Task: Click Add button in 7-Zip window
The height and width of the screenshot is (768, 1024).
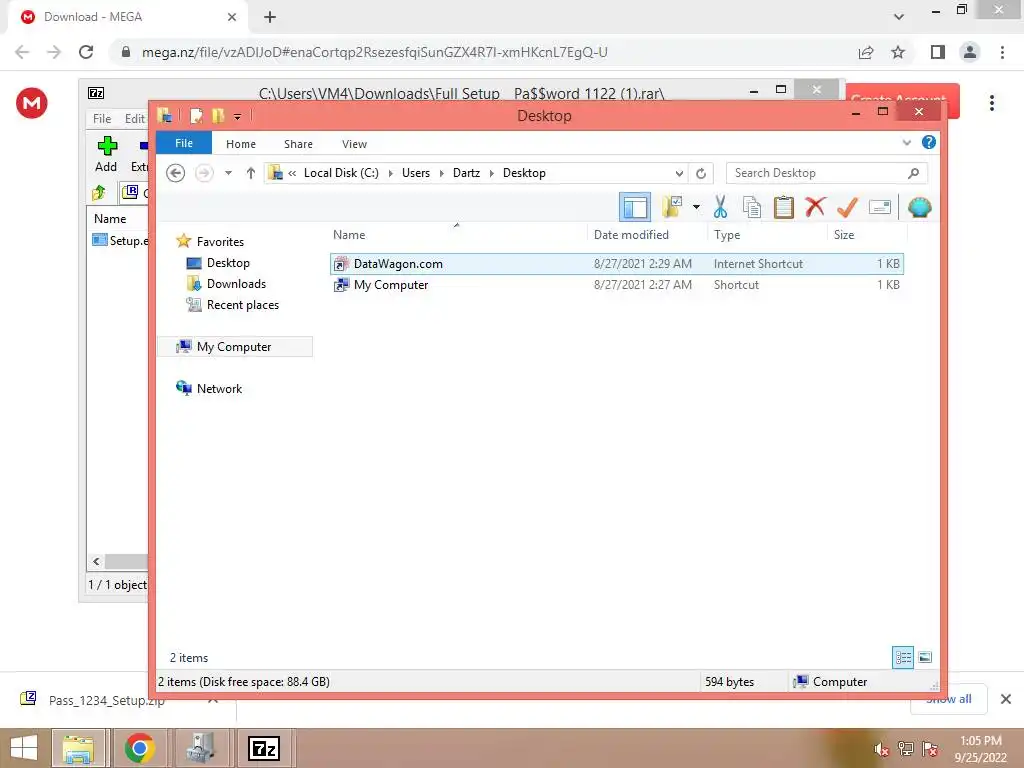Action: 106,154
